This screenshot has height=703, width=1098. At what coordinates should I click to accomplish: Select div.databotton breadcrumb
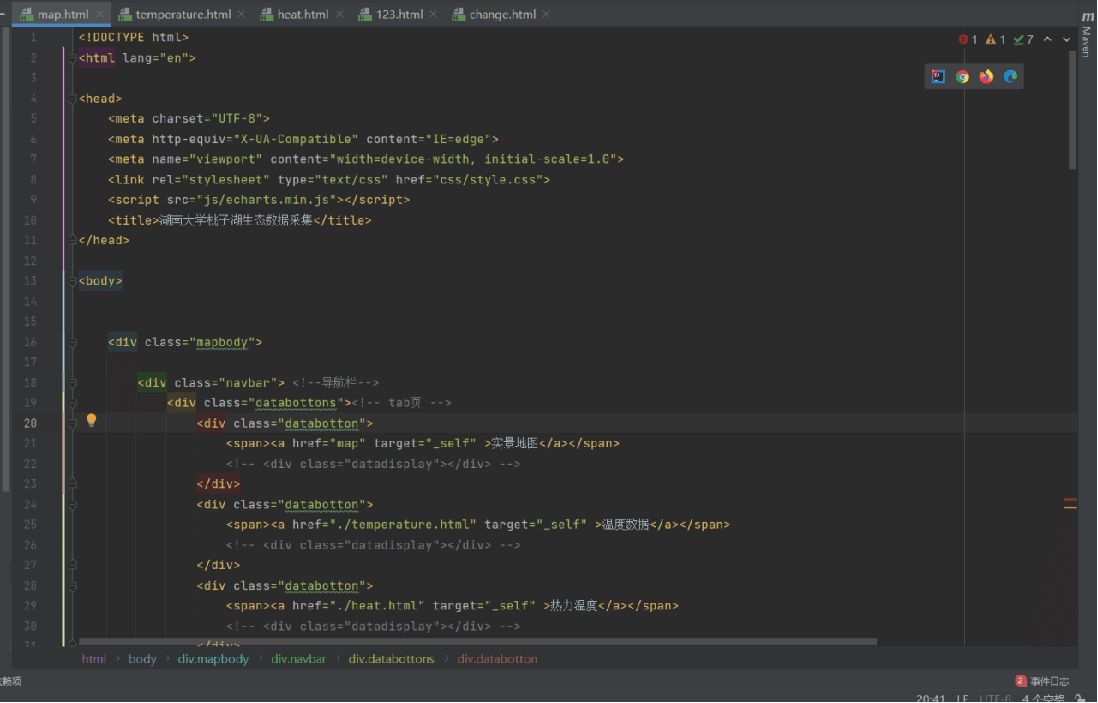tap(497, 659)
